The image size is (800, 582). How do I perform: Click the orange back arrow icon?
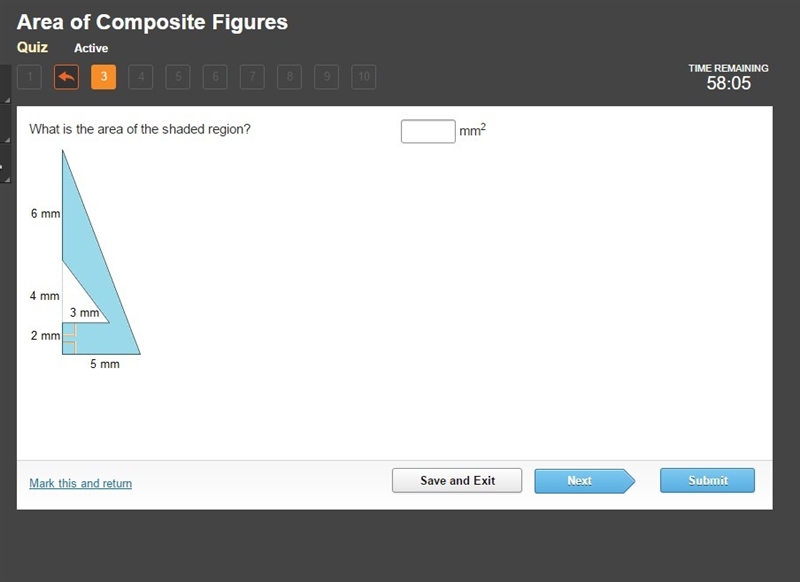point(66,77)
